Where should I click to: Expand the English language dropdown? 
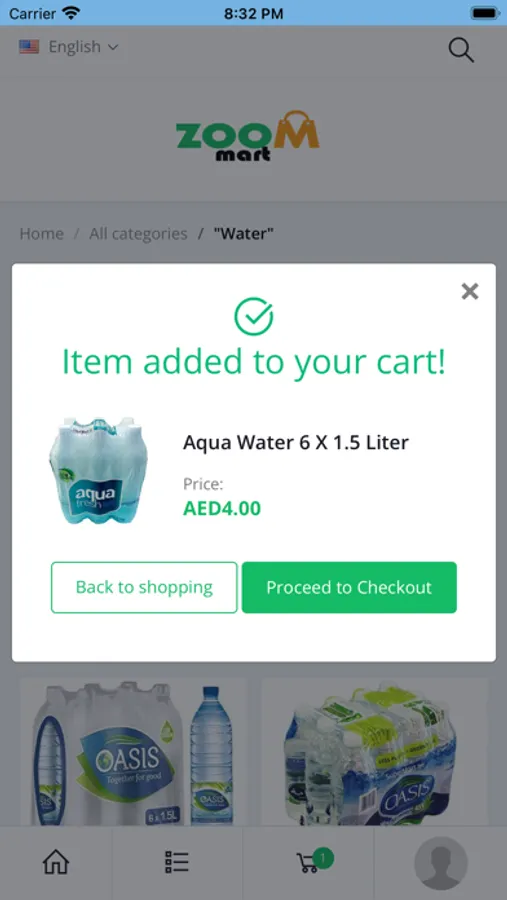(83, 46)
